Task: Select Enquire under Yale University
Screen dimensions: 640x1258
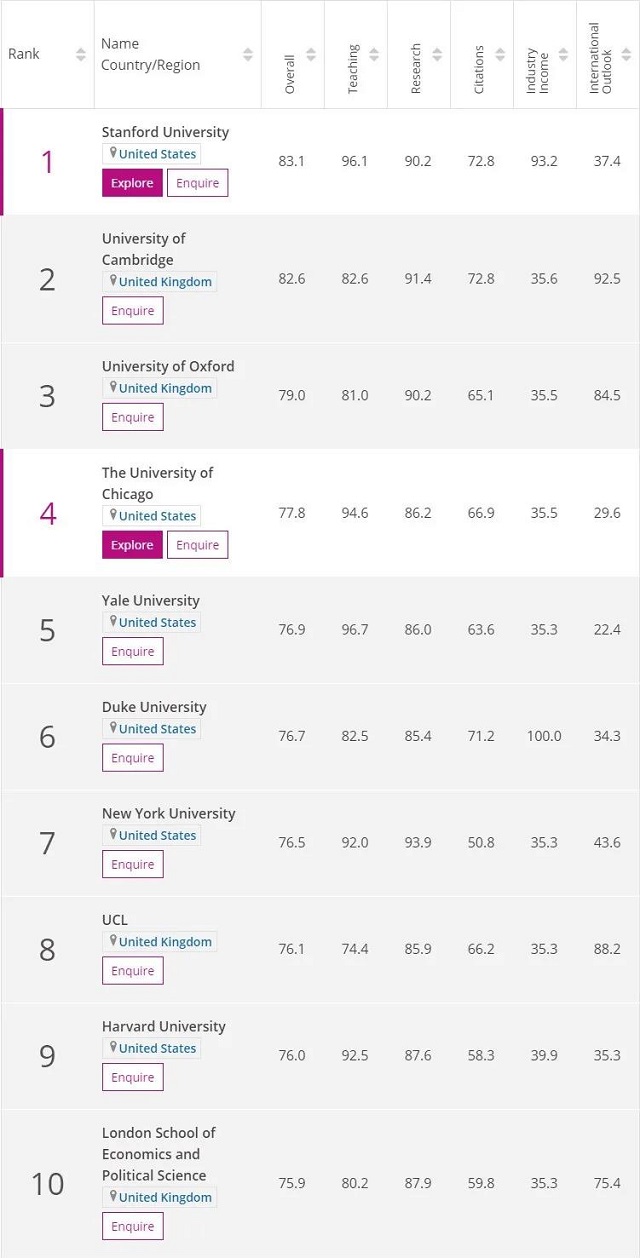Action: click(132, 651)
